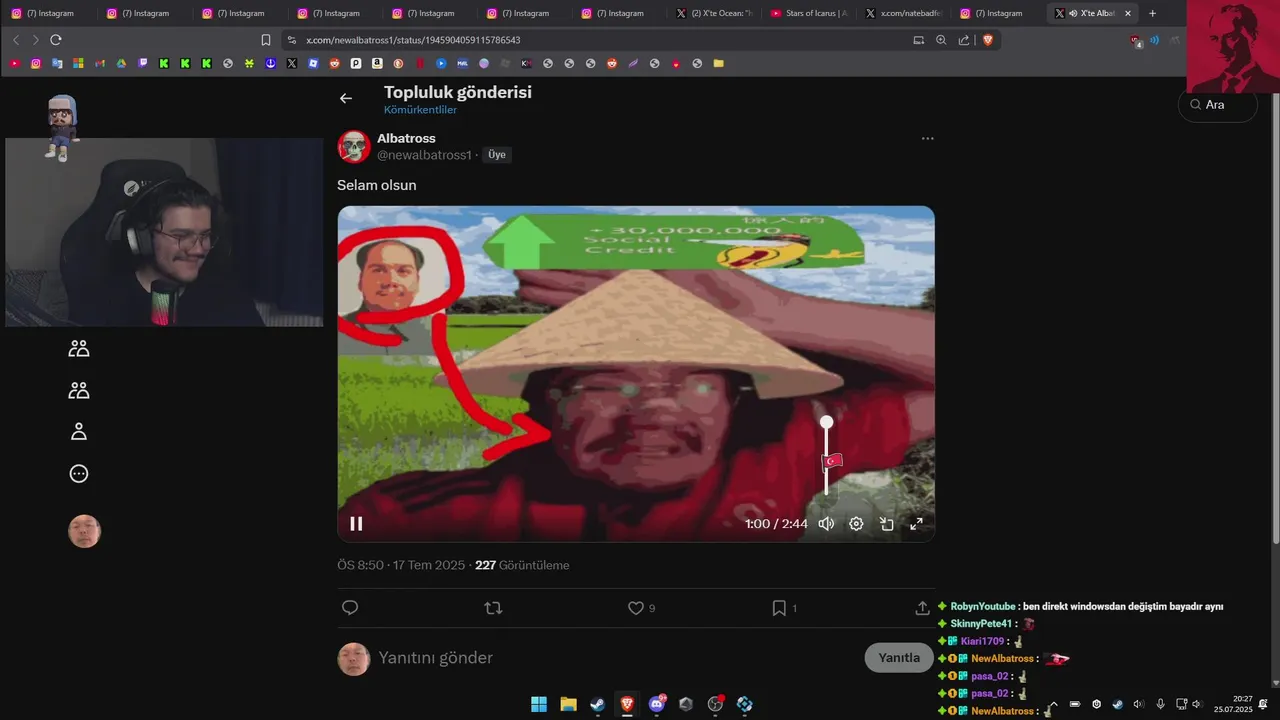The height and width of the screenshot is (720, 1280).
Task: Open the bookmarks folder in the bookmarks bar
Action: [x=718, y=63]
